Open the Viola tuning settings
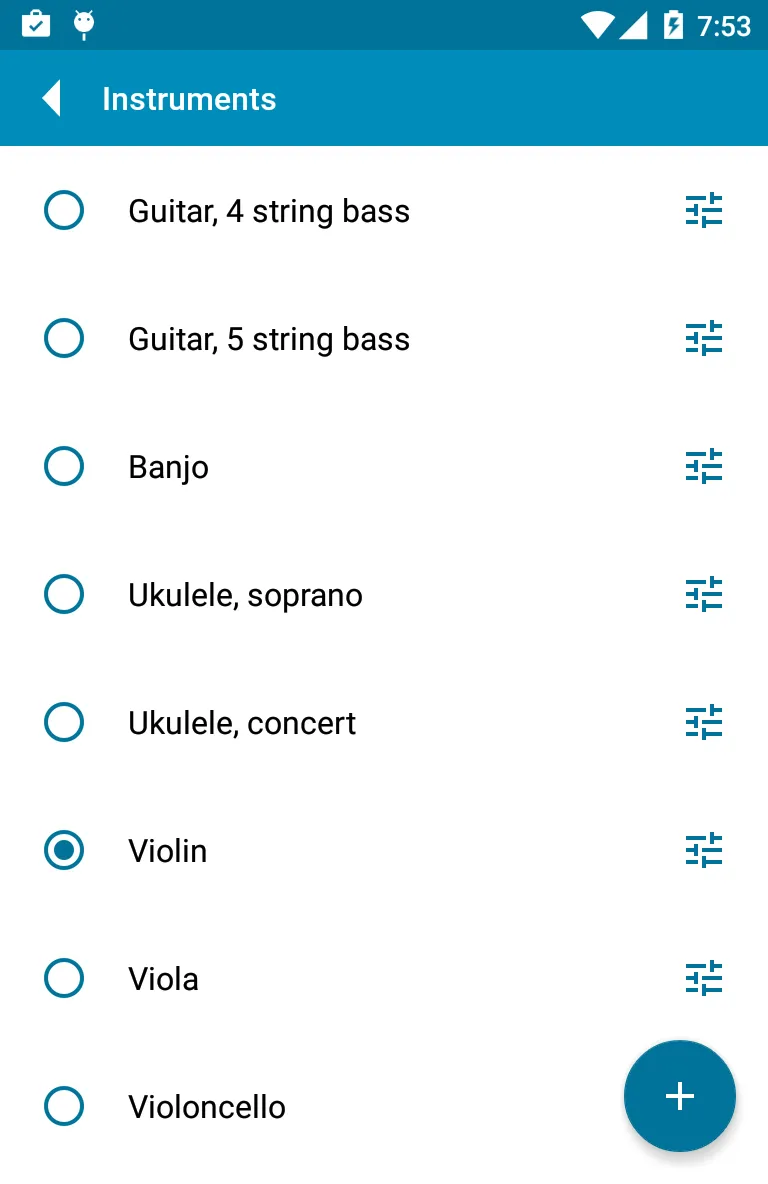This screenshot has height=1184, width=768. 704,978
